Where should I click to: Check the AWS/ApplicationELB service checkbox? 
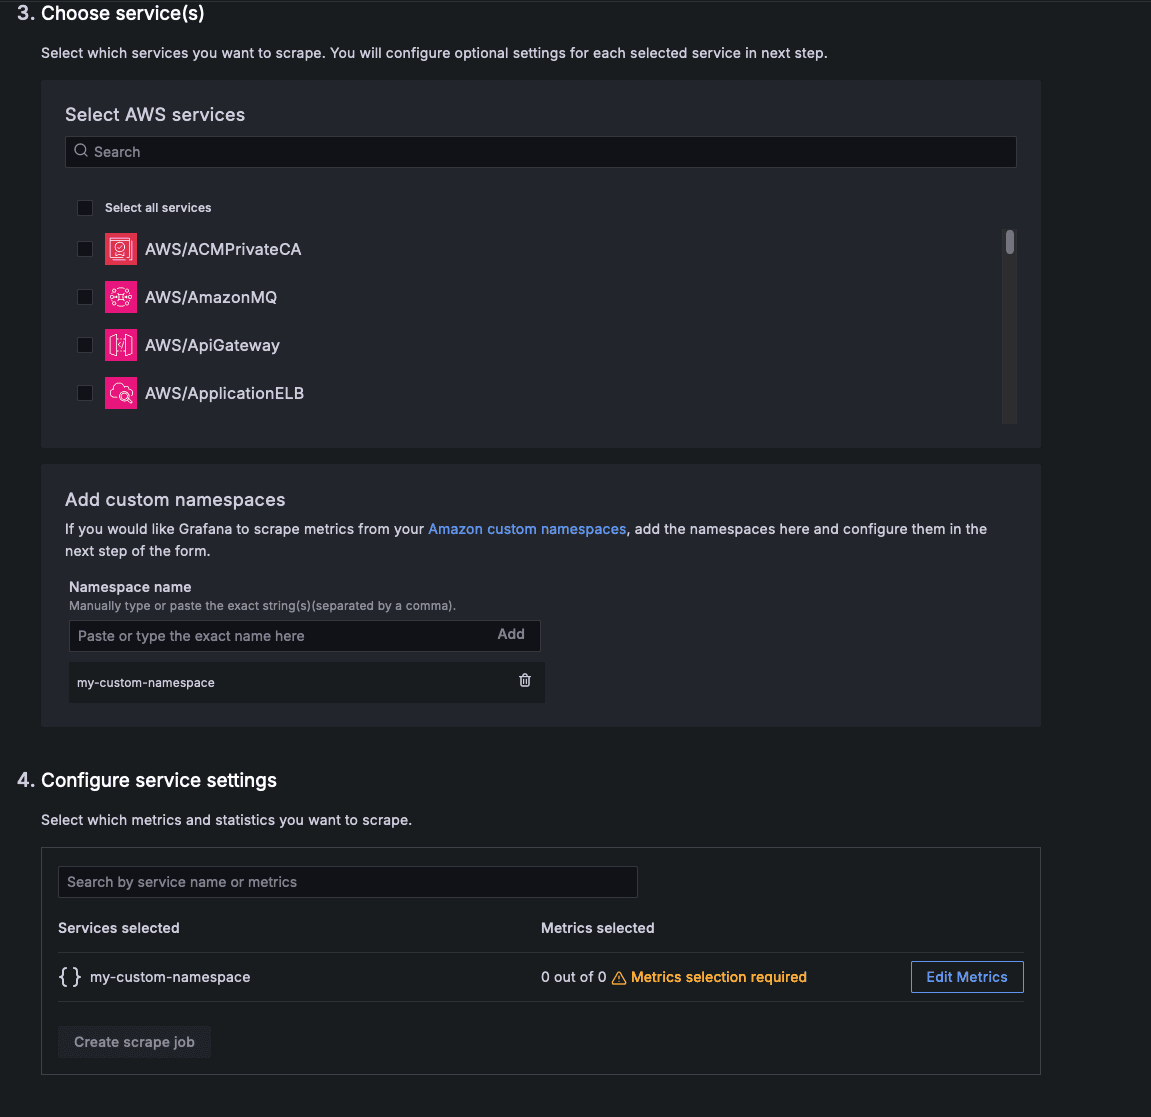click(84, 393)
